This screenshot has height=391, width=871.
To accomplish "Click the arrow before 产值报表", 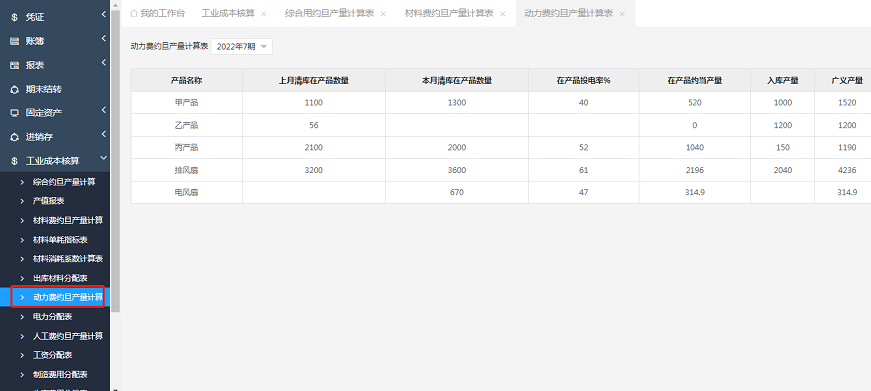I will (x=22, y=200).
